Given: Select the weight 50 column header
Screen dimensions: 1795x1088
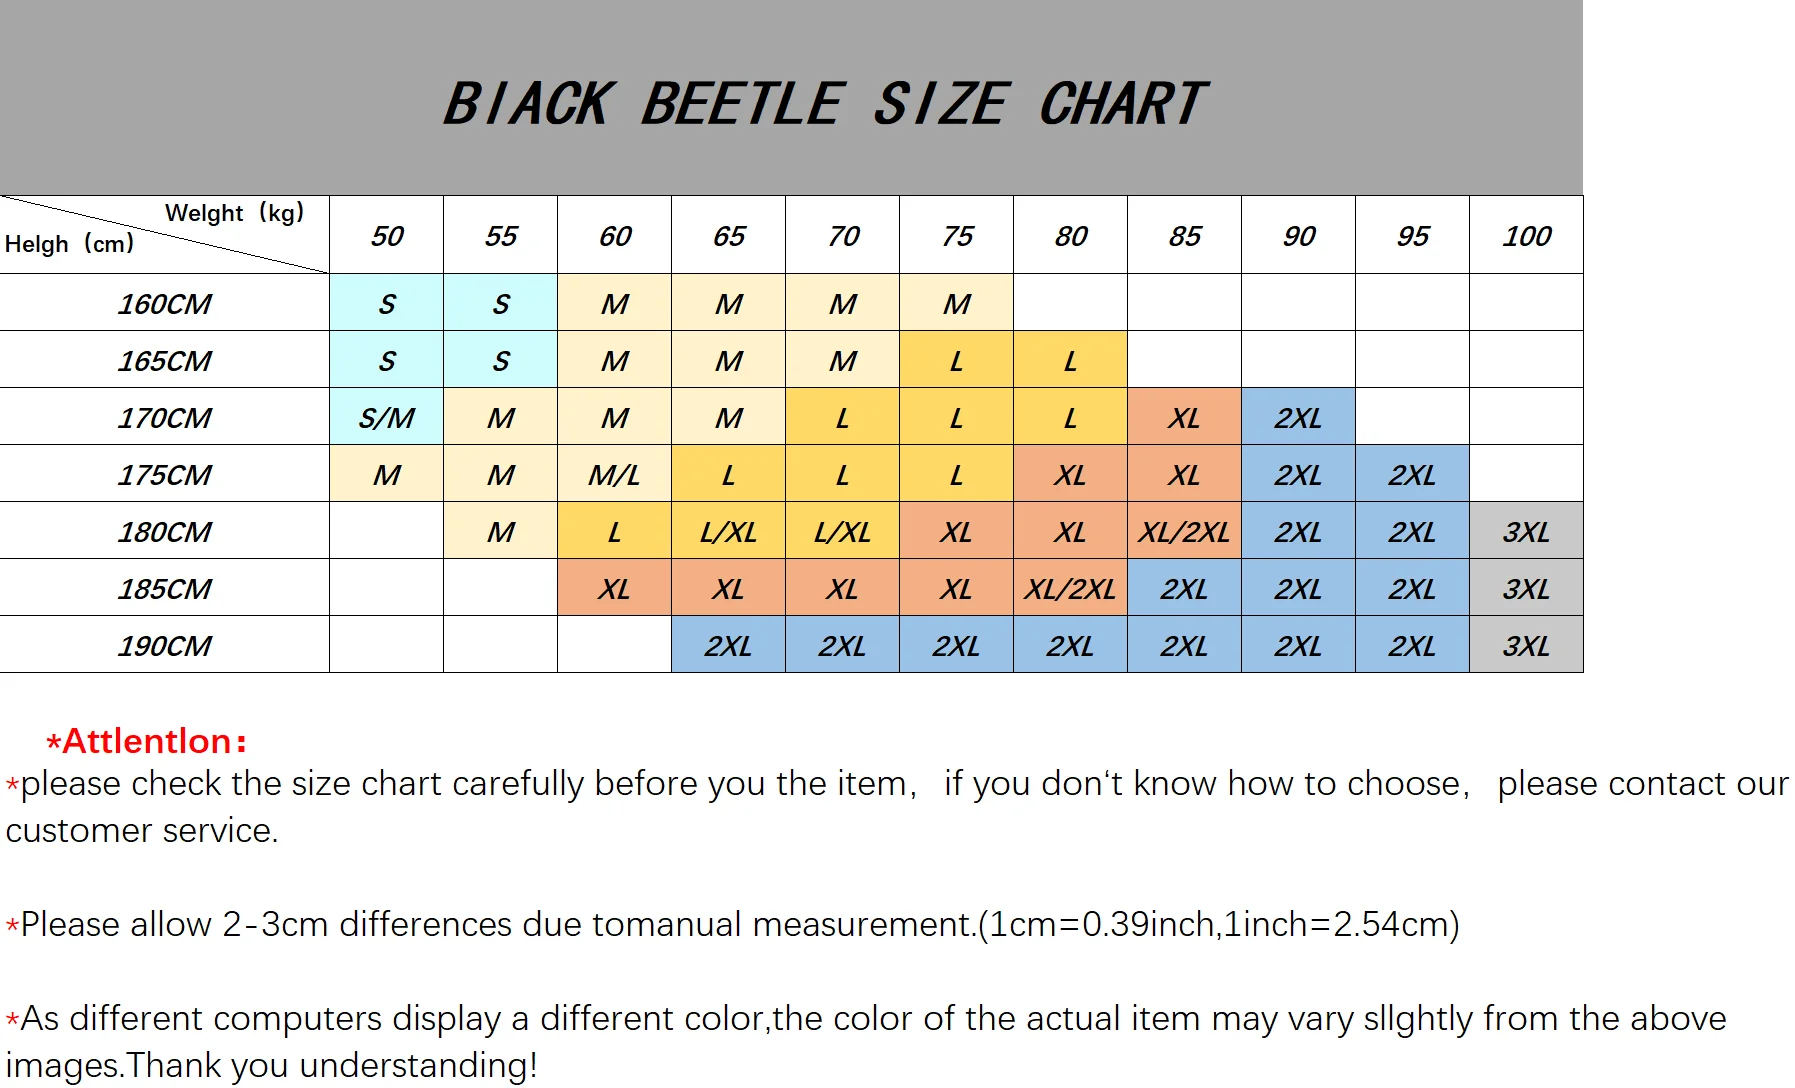Looking at the screenshot, I should click(386, 236).
